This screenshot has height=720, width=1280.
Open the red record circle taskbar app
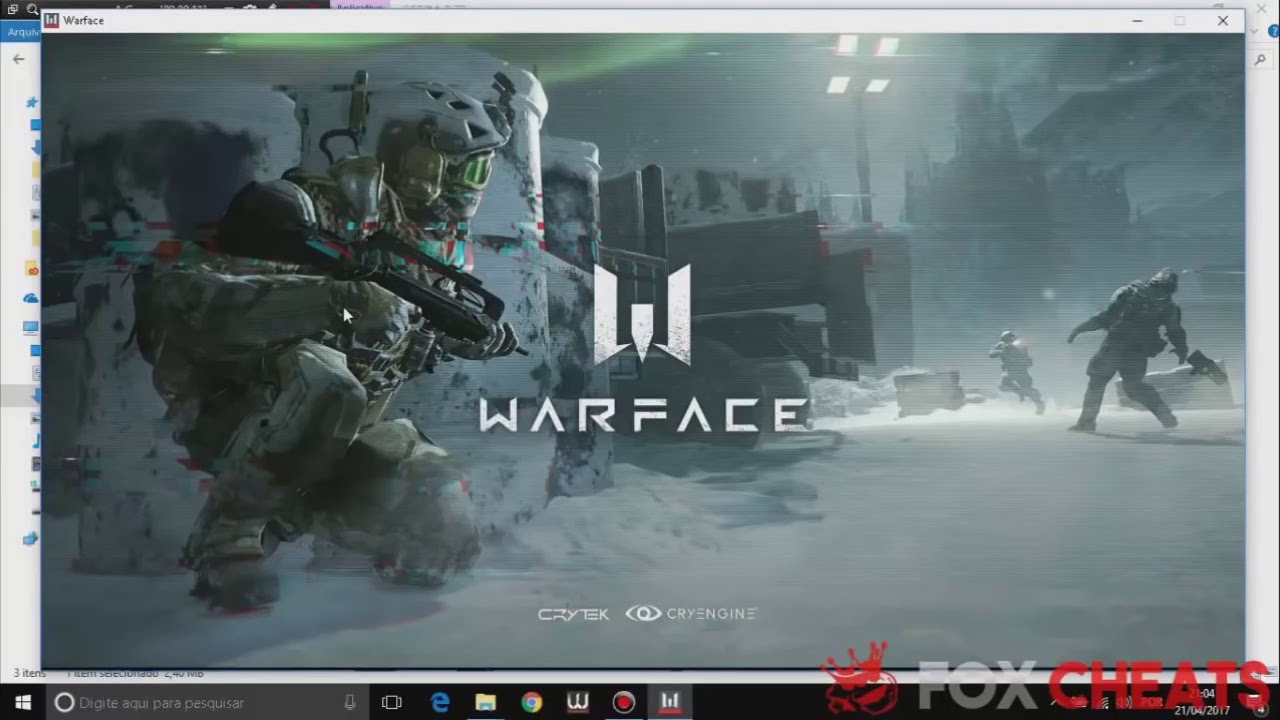coord(624,702)
